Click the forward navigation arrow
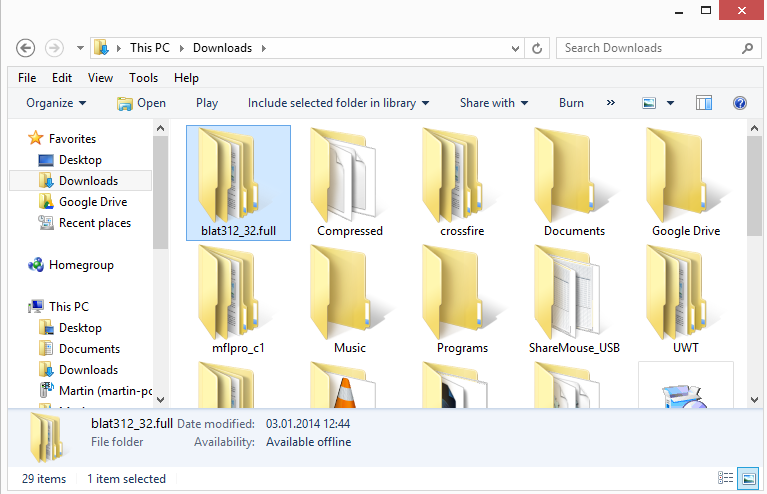This screenshot has height=494, width=767. click(54, 48)
